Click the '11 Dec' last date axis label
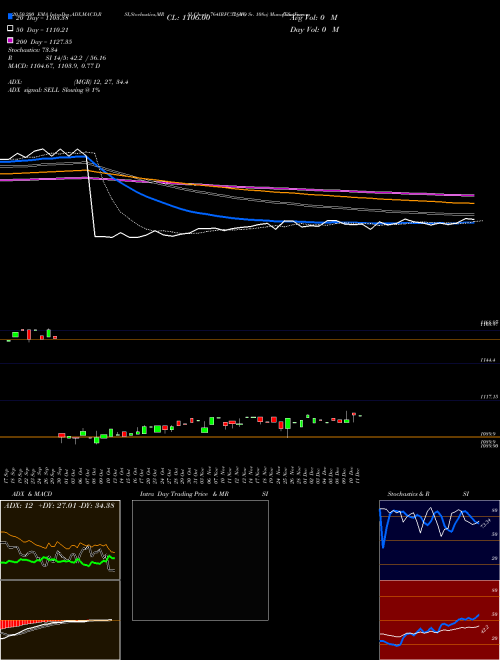This screenshot has width=500, height=660. 357,474
